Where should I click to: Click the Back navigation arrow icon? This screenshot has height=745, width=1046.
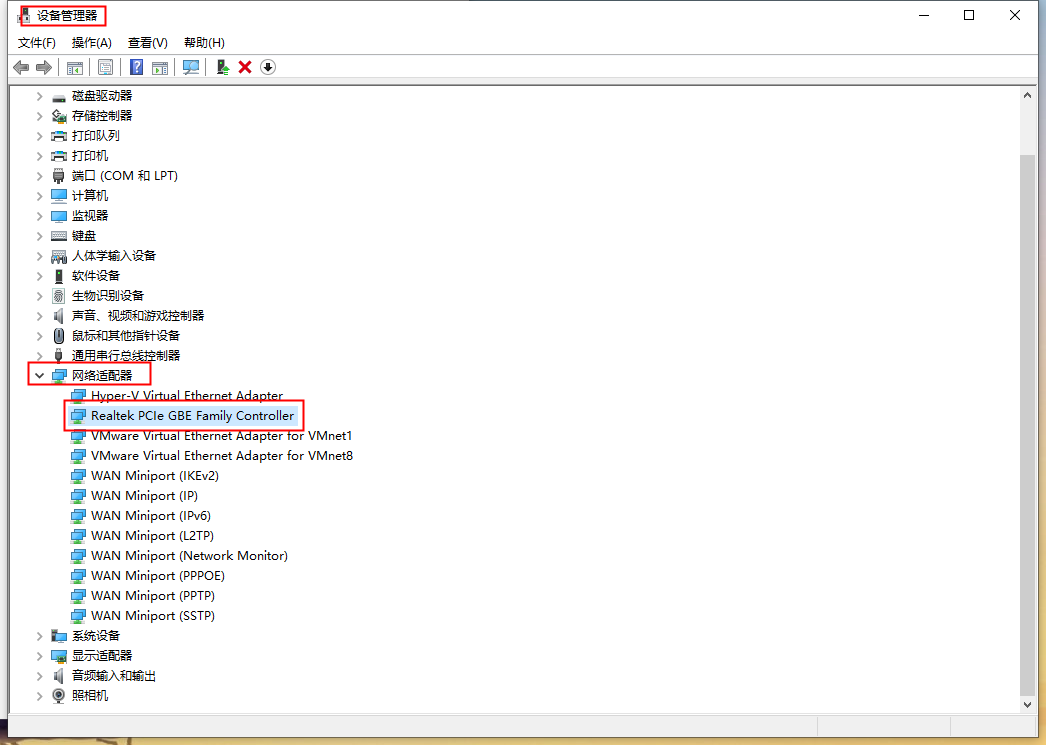(x=22, y=67)
